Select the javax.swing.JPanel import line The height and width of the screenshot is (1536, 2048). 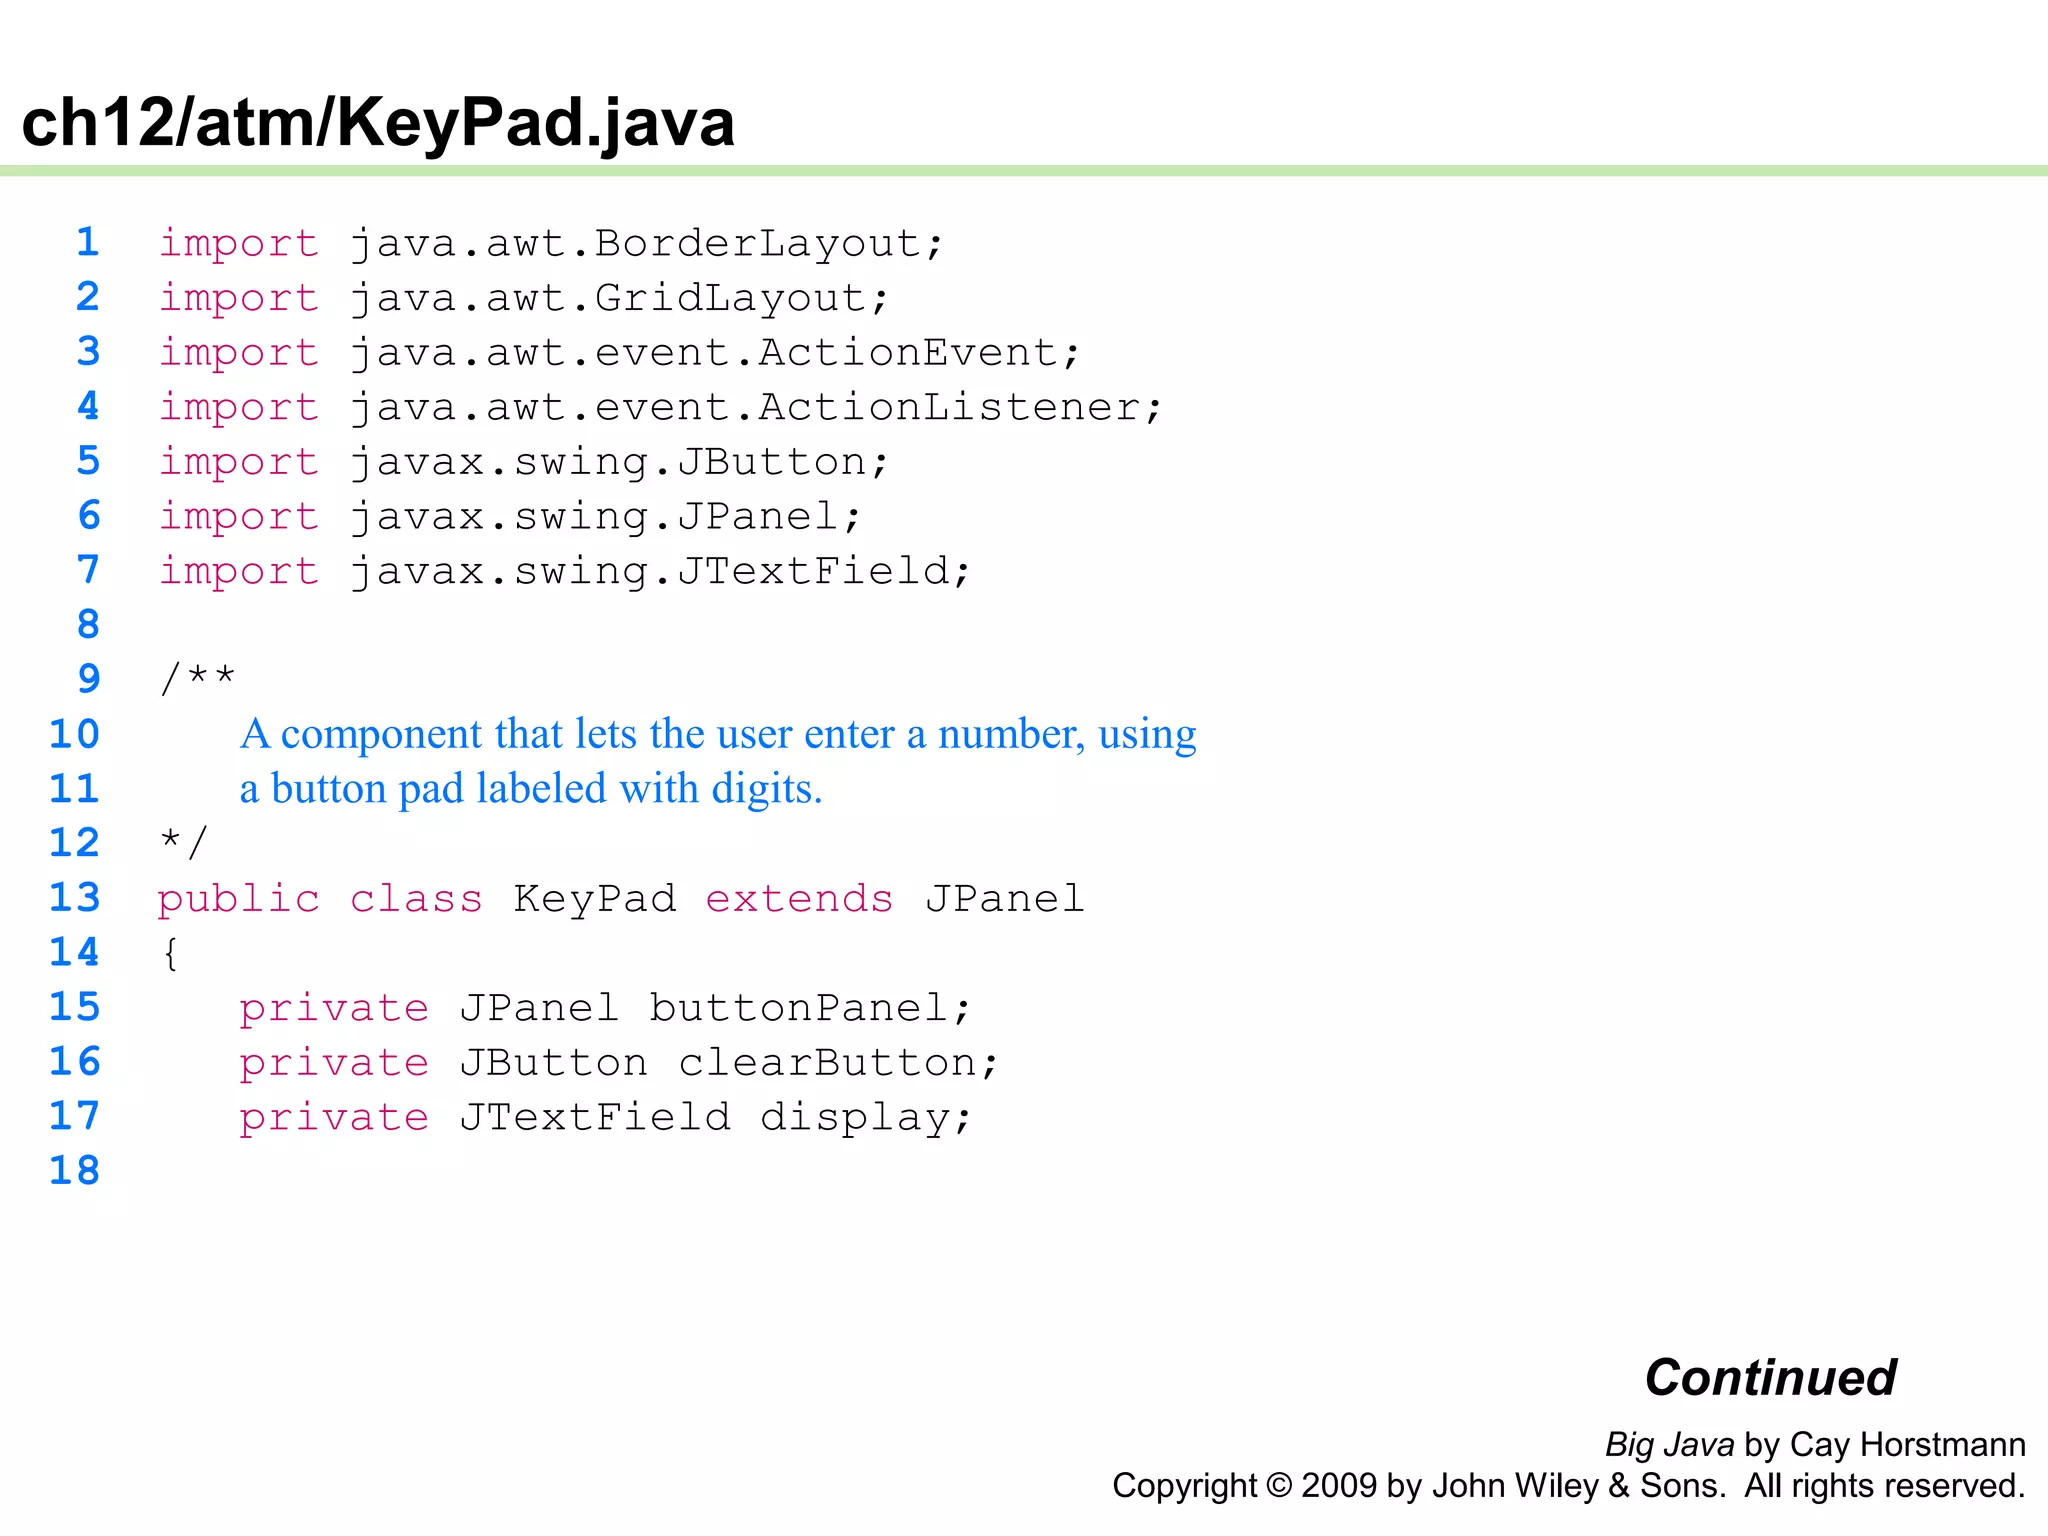point(510,516)
